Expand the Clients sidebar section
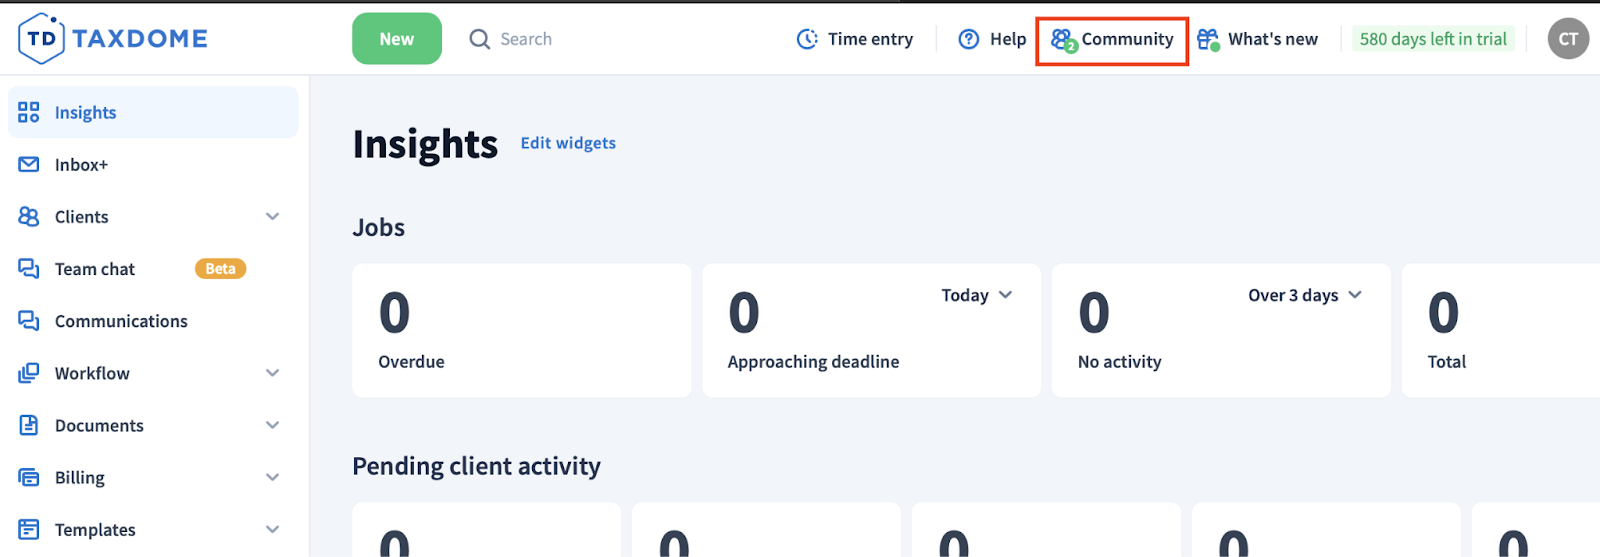1600x557 pixels. 272,217
